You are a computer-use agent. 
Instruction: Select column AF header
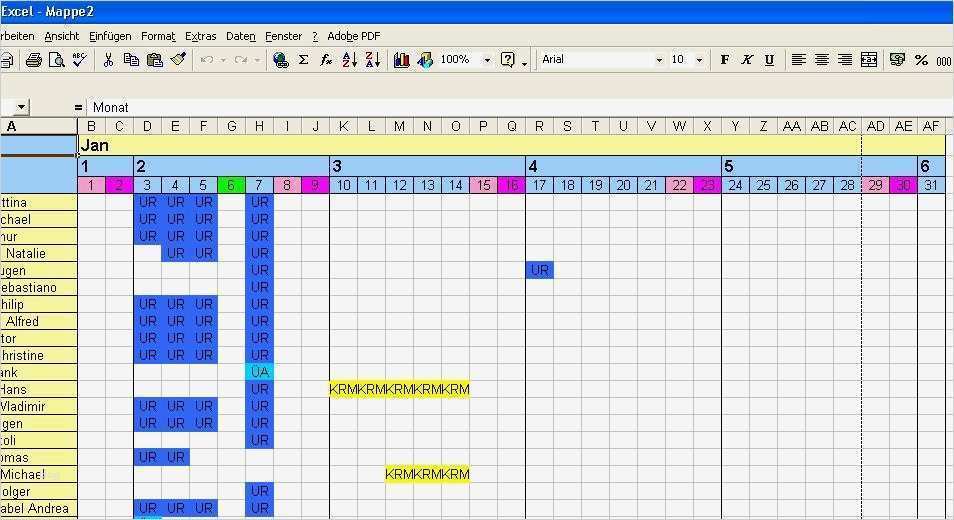coord(931,127)
